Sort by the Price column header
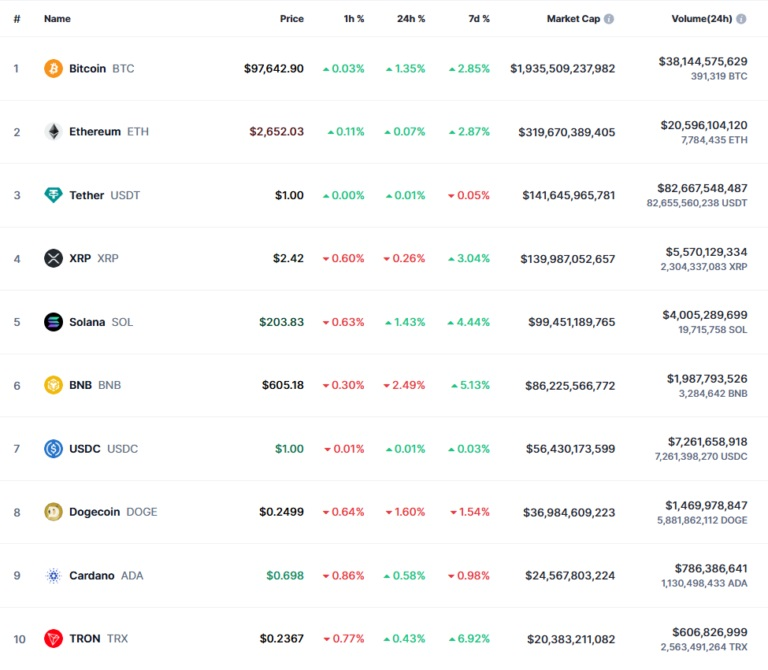768x670 pixels. pyautogui.click(x=291, y=19)
